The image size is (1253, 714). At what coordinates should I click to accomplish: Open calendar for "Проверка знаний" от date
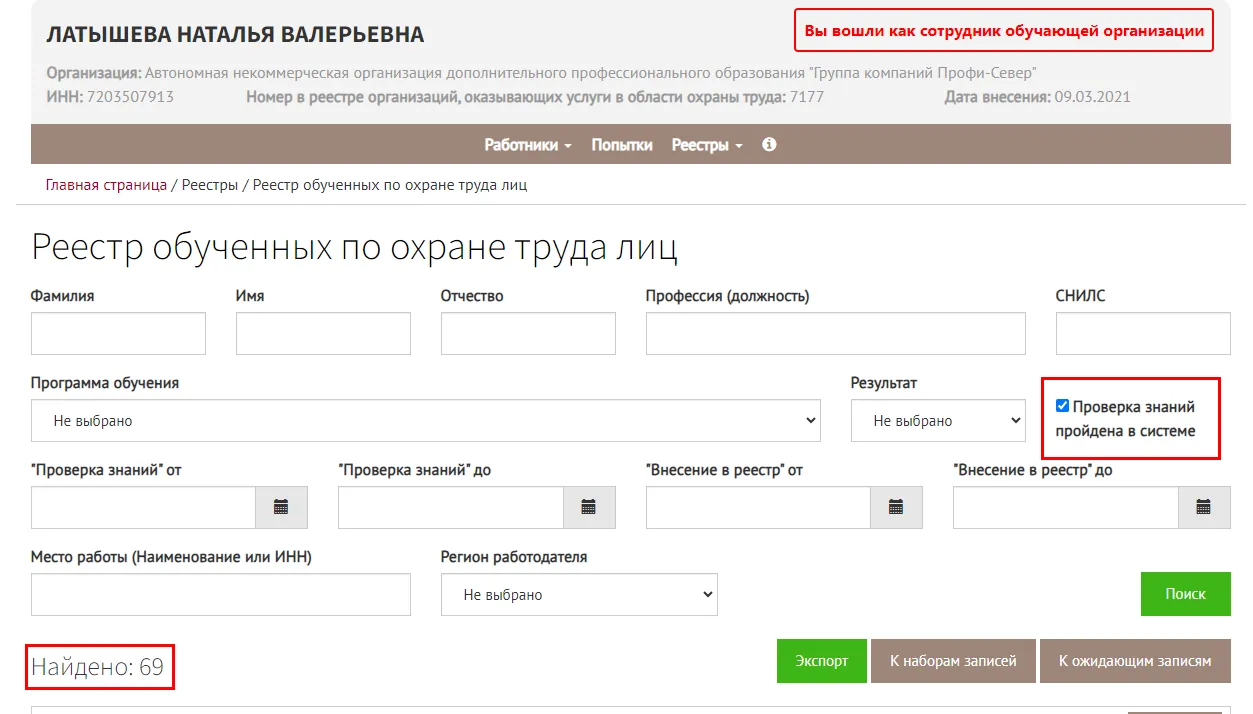tap(281, 507)
